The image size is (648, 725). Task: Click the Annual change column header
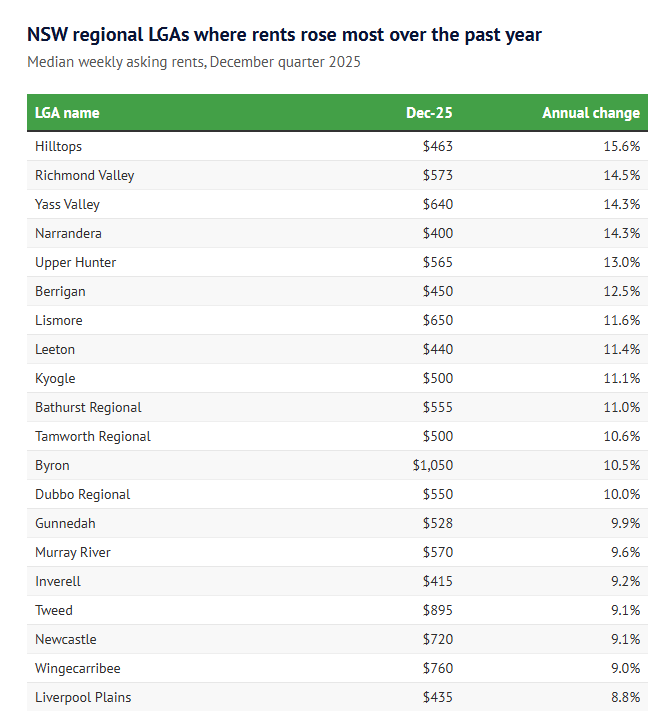[x=590, y=113]
